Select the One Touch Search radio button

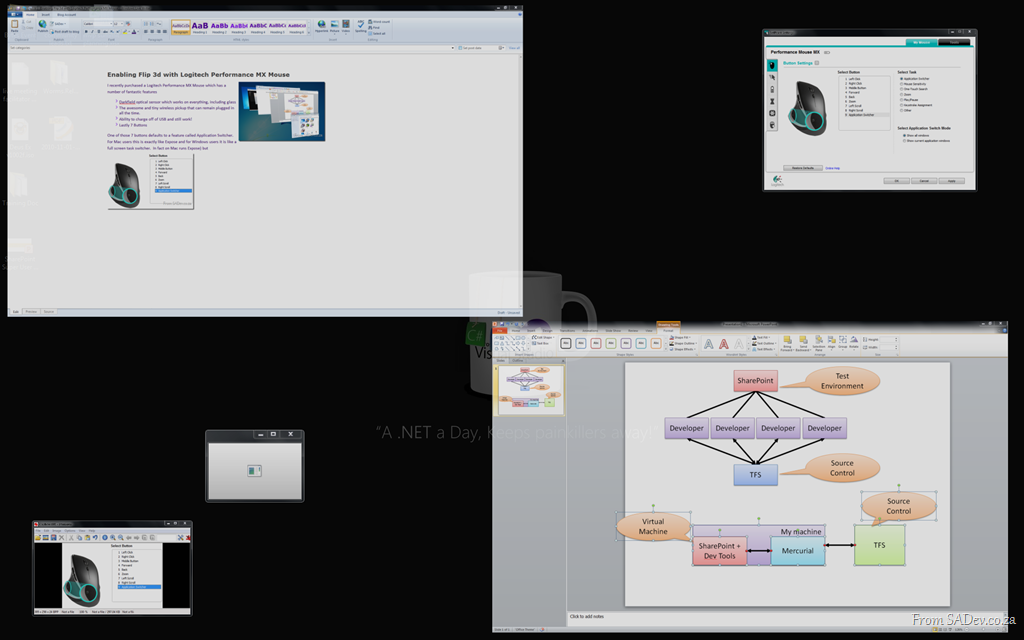902,89
